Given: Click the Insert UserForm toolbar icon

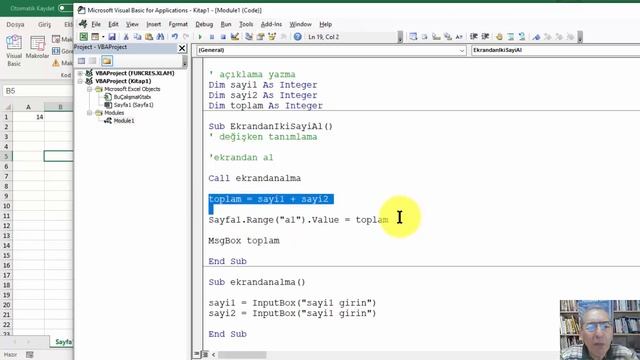Looking at the screenshot, I should [95, 37].
